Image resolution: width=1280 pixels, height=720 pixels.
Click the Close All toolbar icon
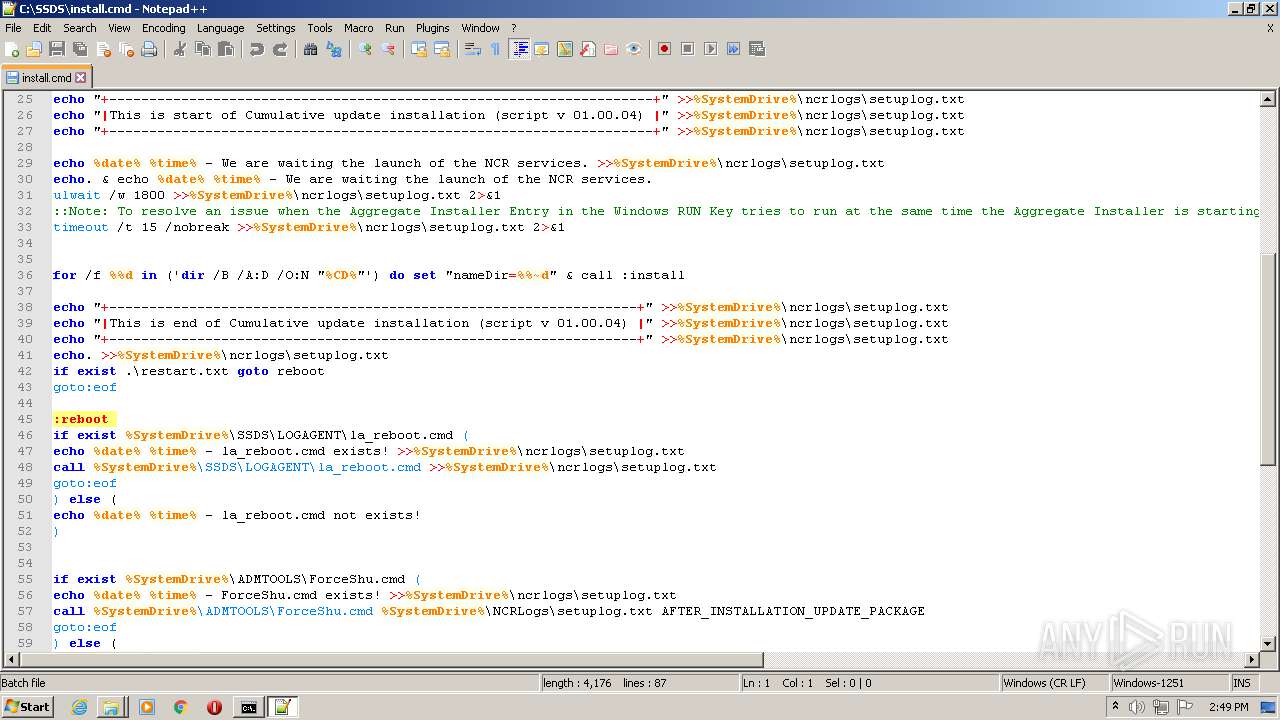(126, 49)
